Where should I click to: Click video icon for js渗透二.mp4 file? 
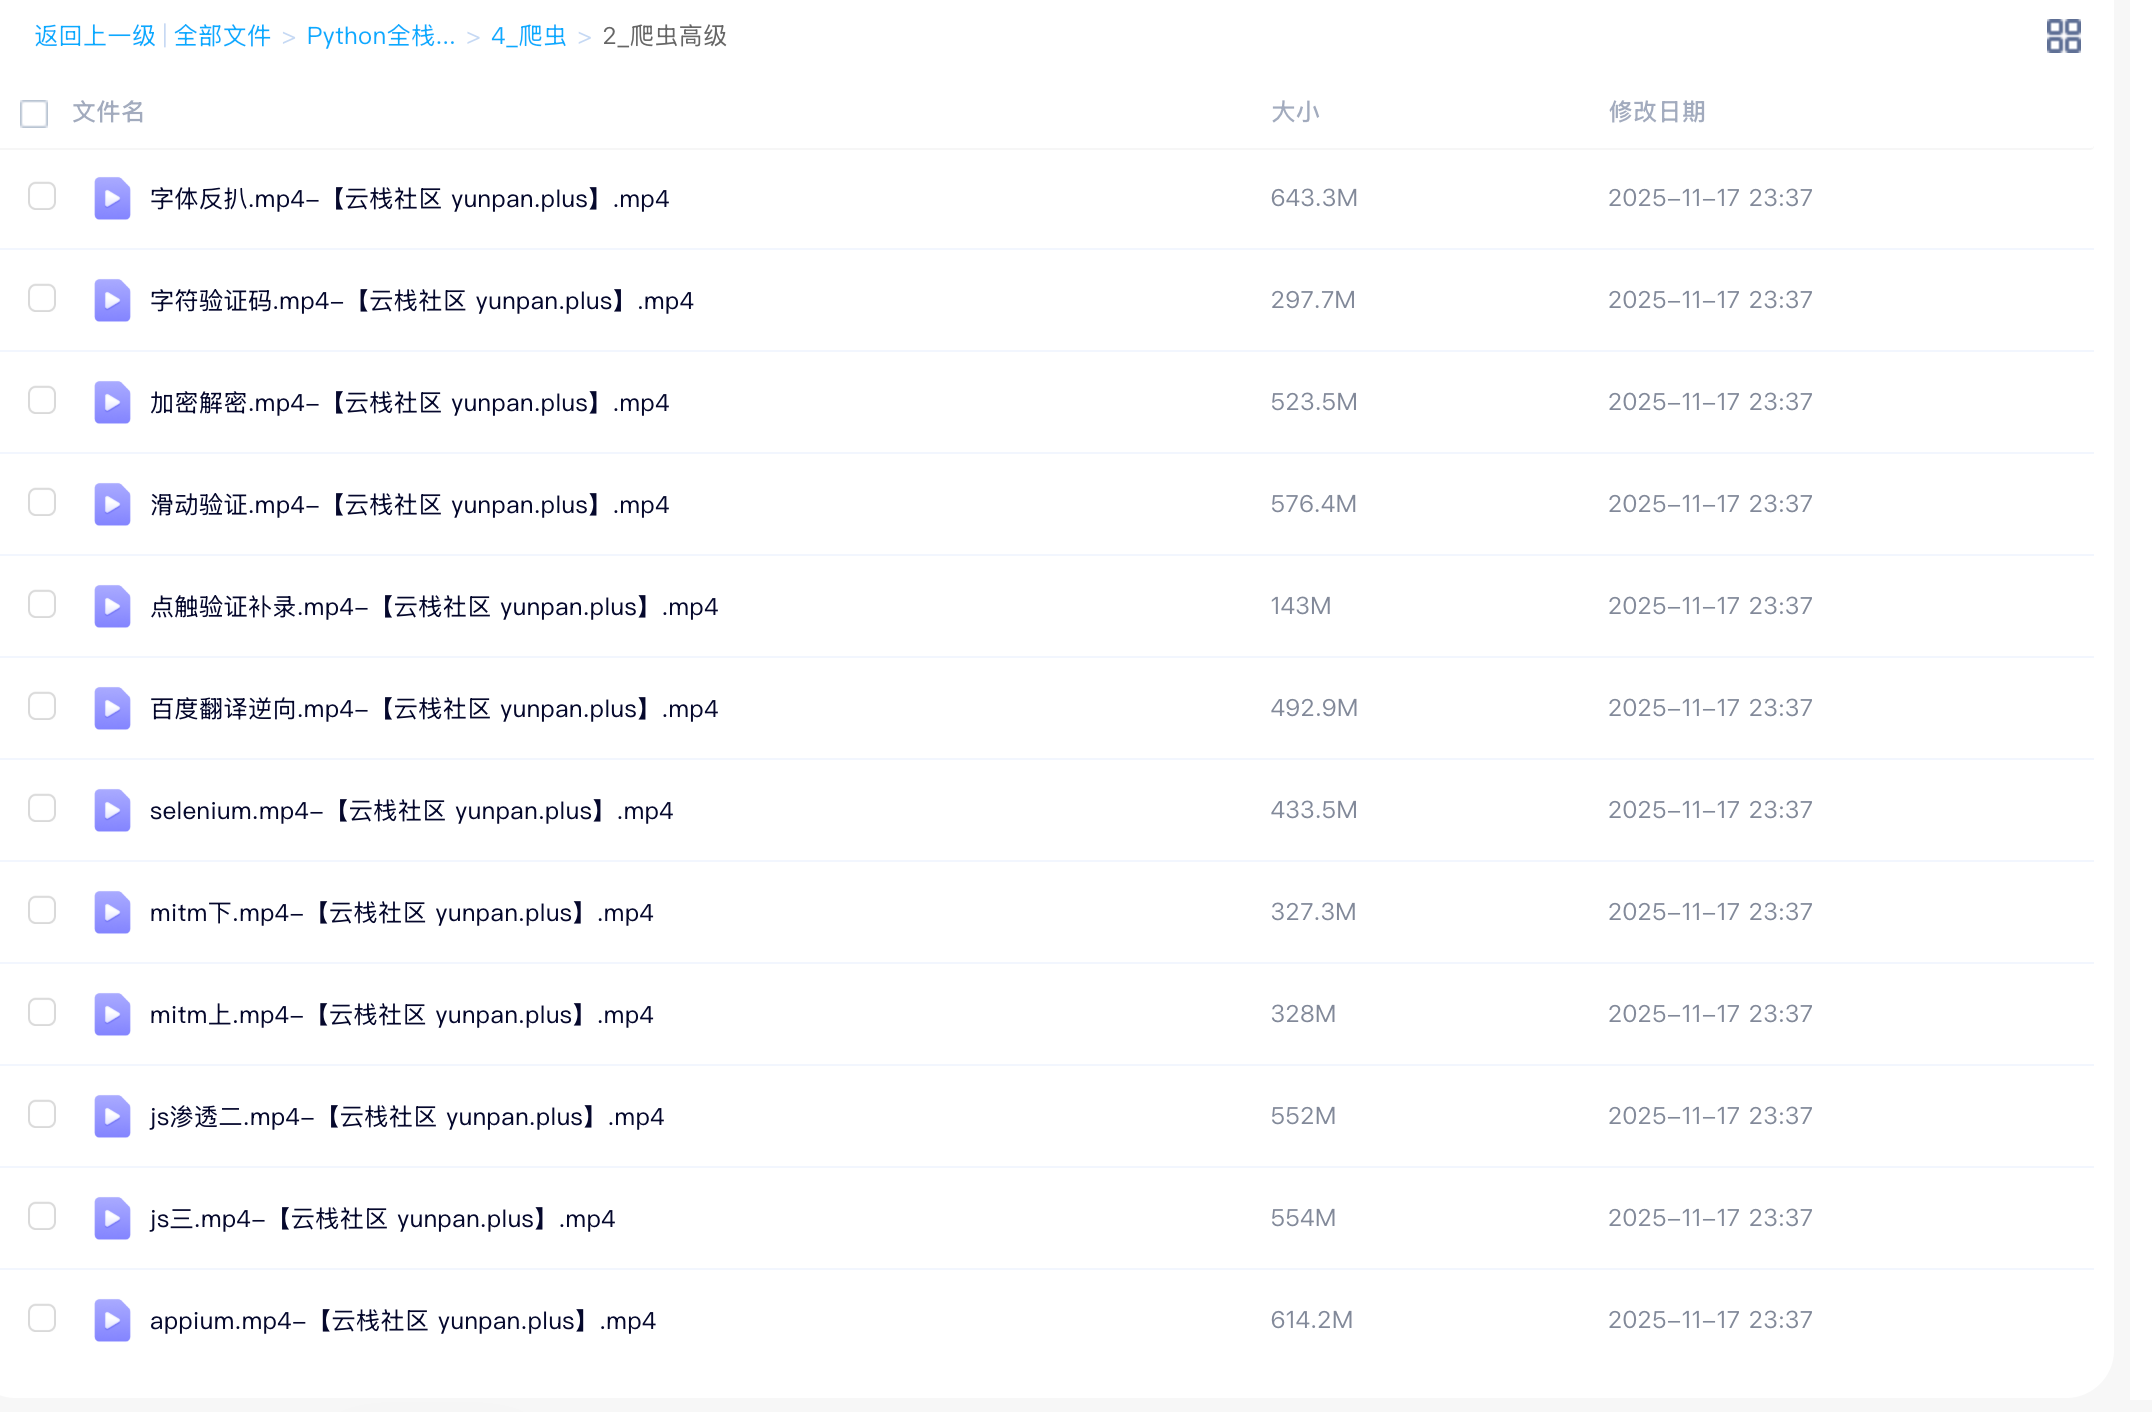click(112, 1116)
